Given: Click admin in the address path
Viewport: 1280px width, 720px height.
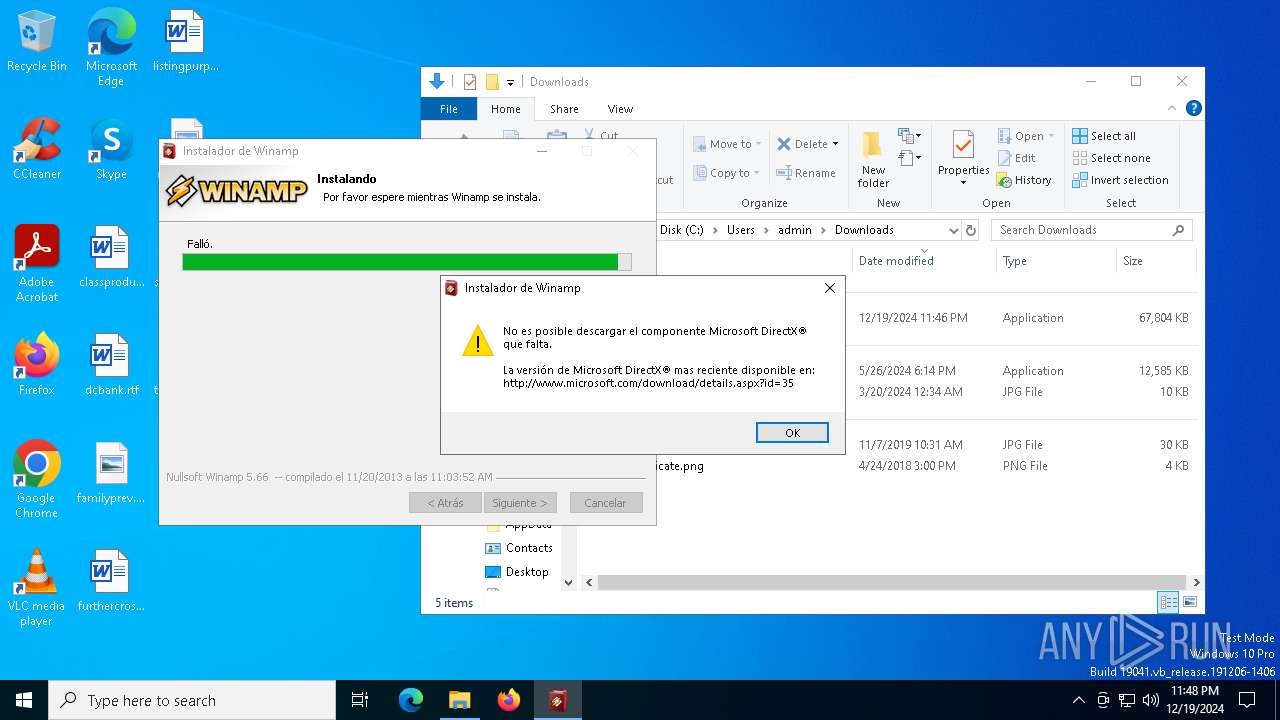Looking at the screenshot, I should [x=795, y=230].
